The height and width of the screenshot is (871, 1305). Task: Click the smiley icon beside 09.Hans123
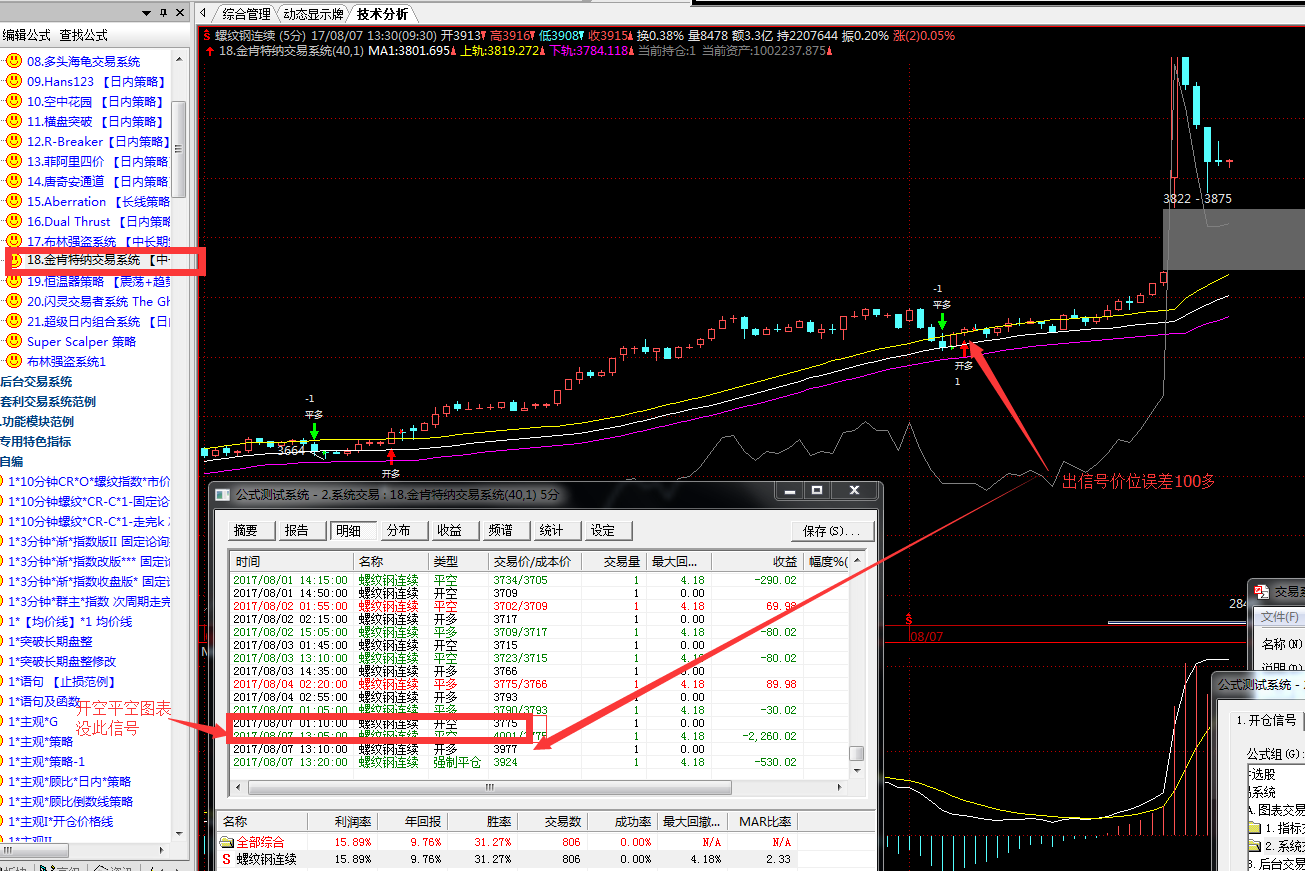(13, 81)
